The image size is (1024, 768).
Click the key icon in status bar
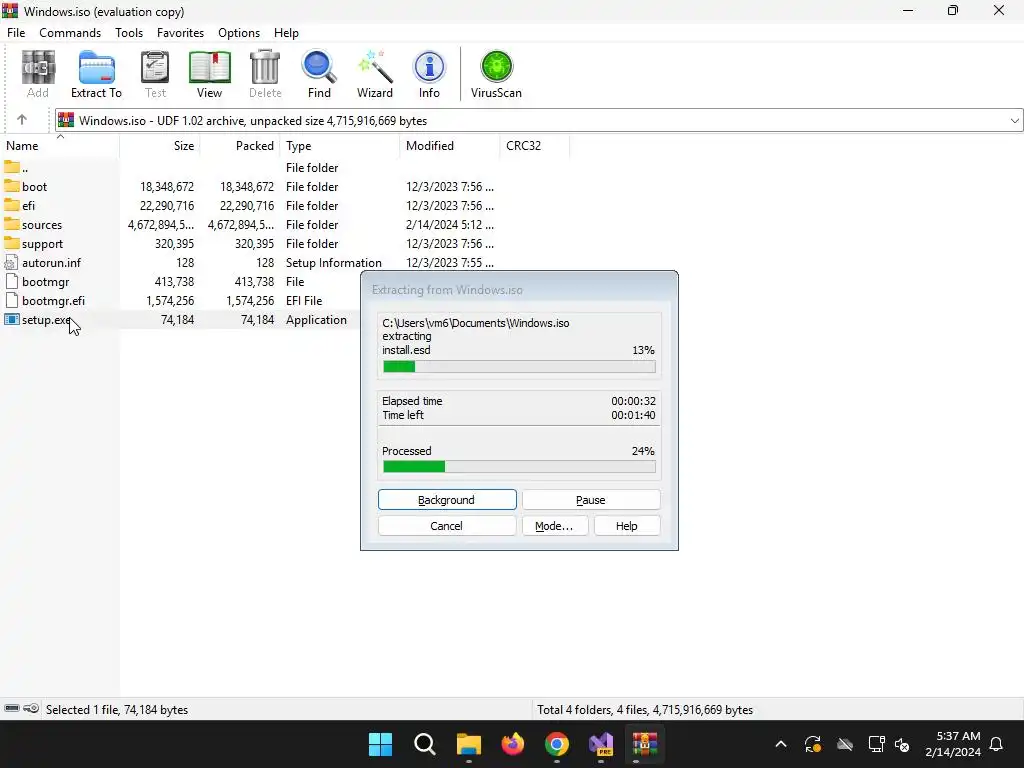click(31, 709)
